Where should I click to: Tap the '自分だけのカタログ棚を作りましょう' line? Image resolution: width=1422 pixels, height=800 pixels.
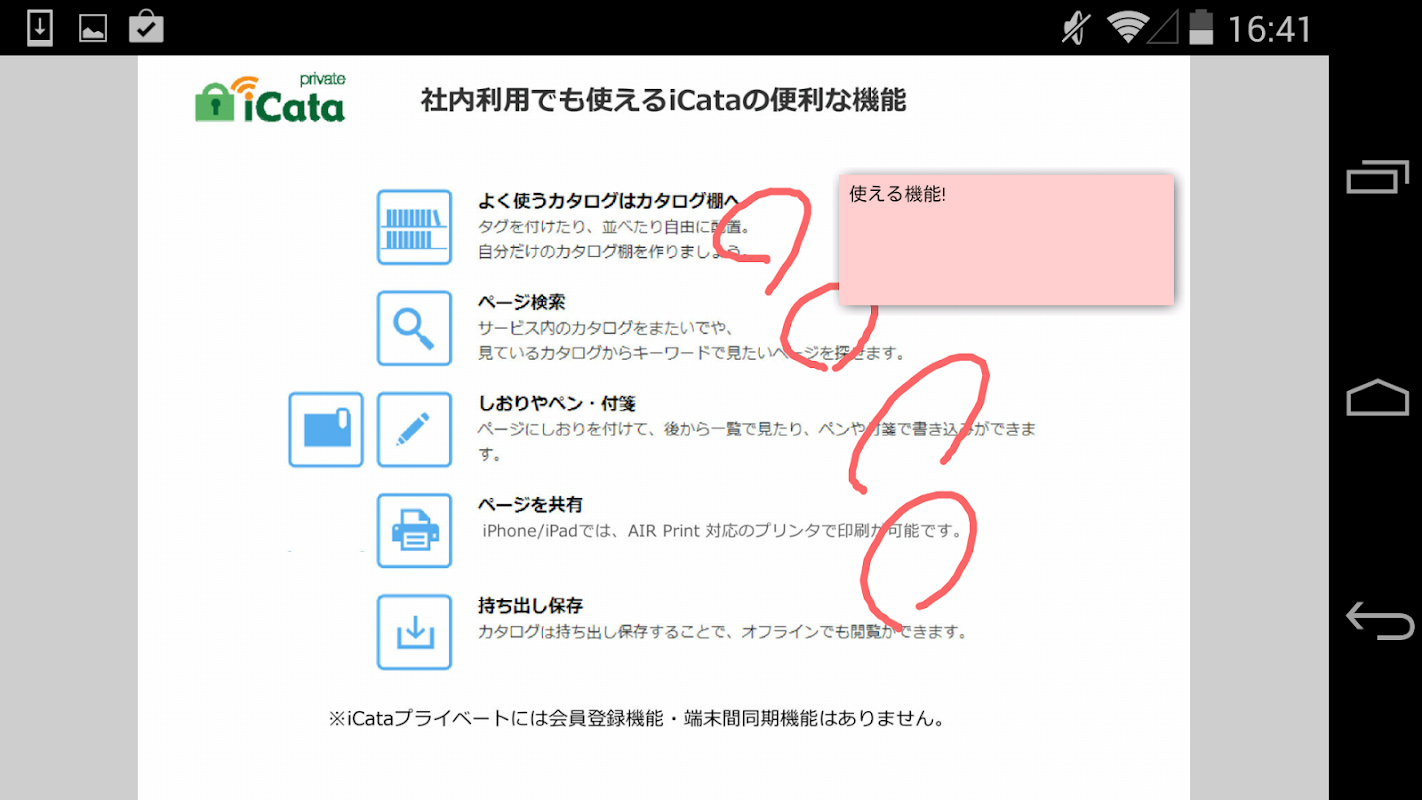pyautogui.click(x=613, y=252)
